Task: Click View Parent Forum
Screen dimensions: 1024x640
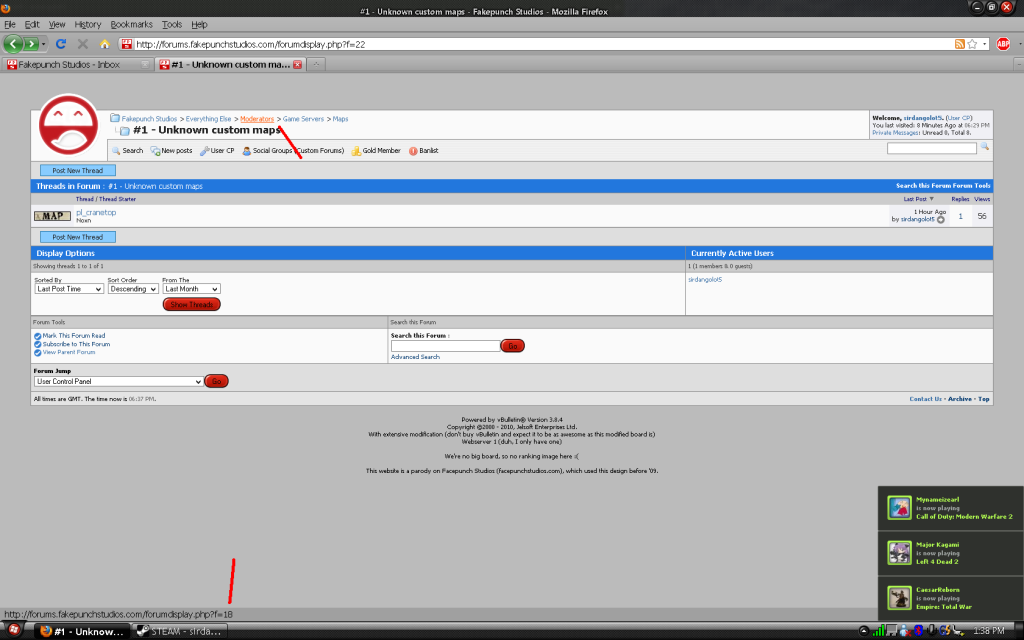Action: point(69,353)
